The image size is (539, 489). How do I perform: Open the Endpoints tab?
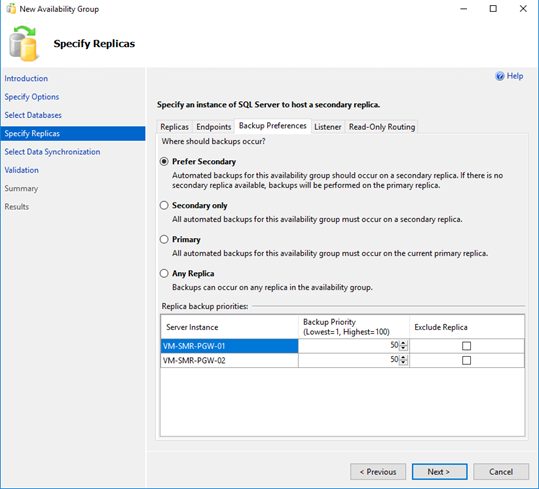(213, 127)
